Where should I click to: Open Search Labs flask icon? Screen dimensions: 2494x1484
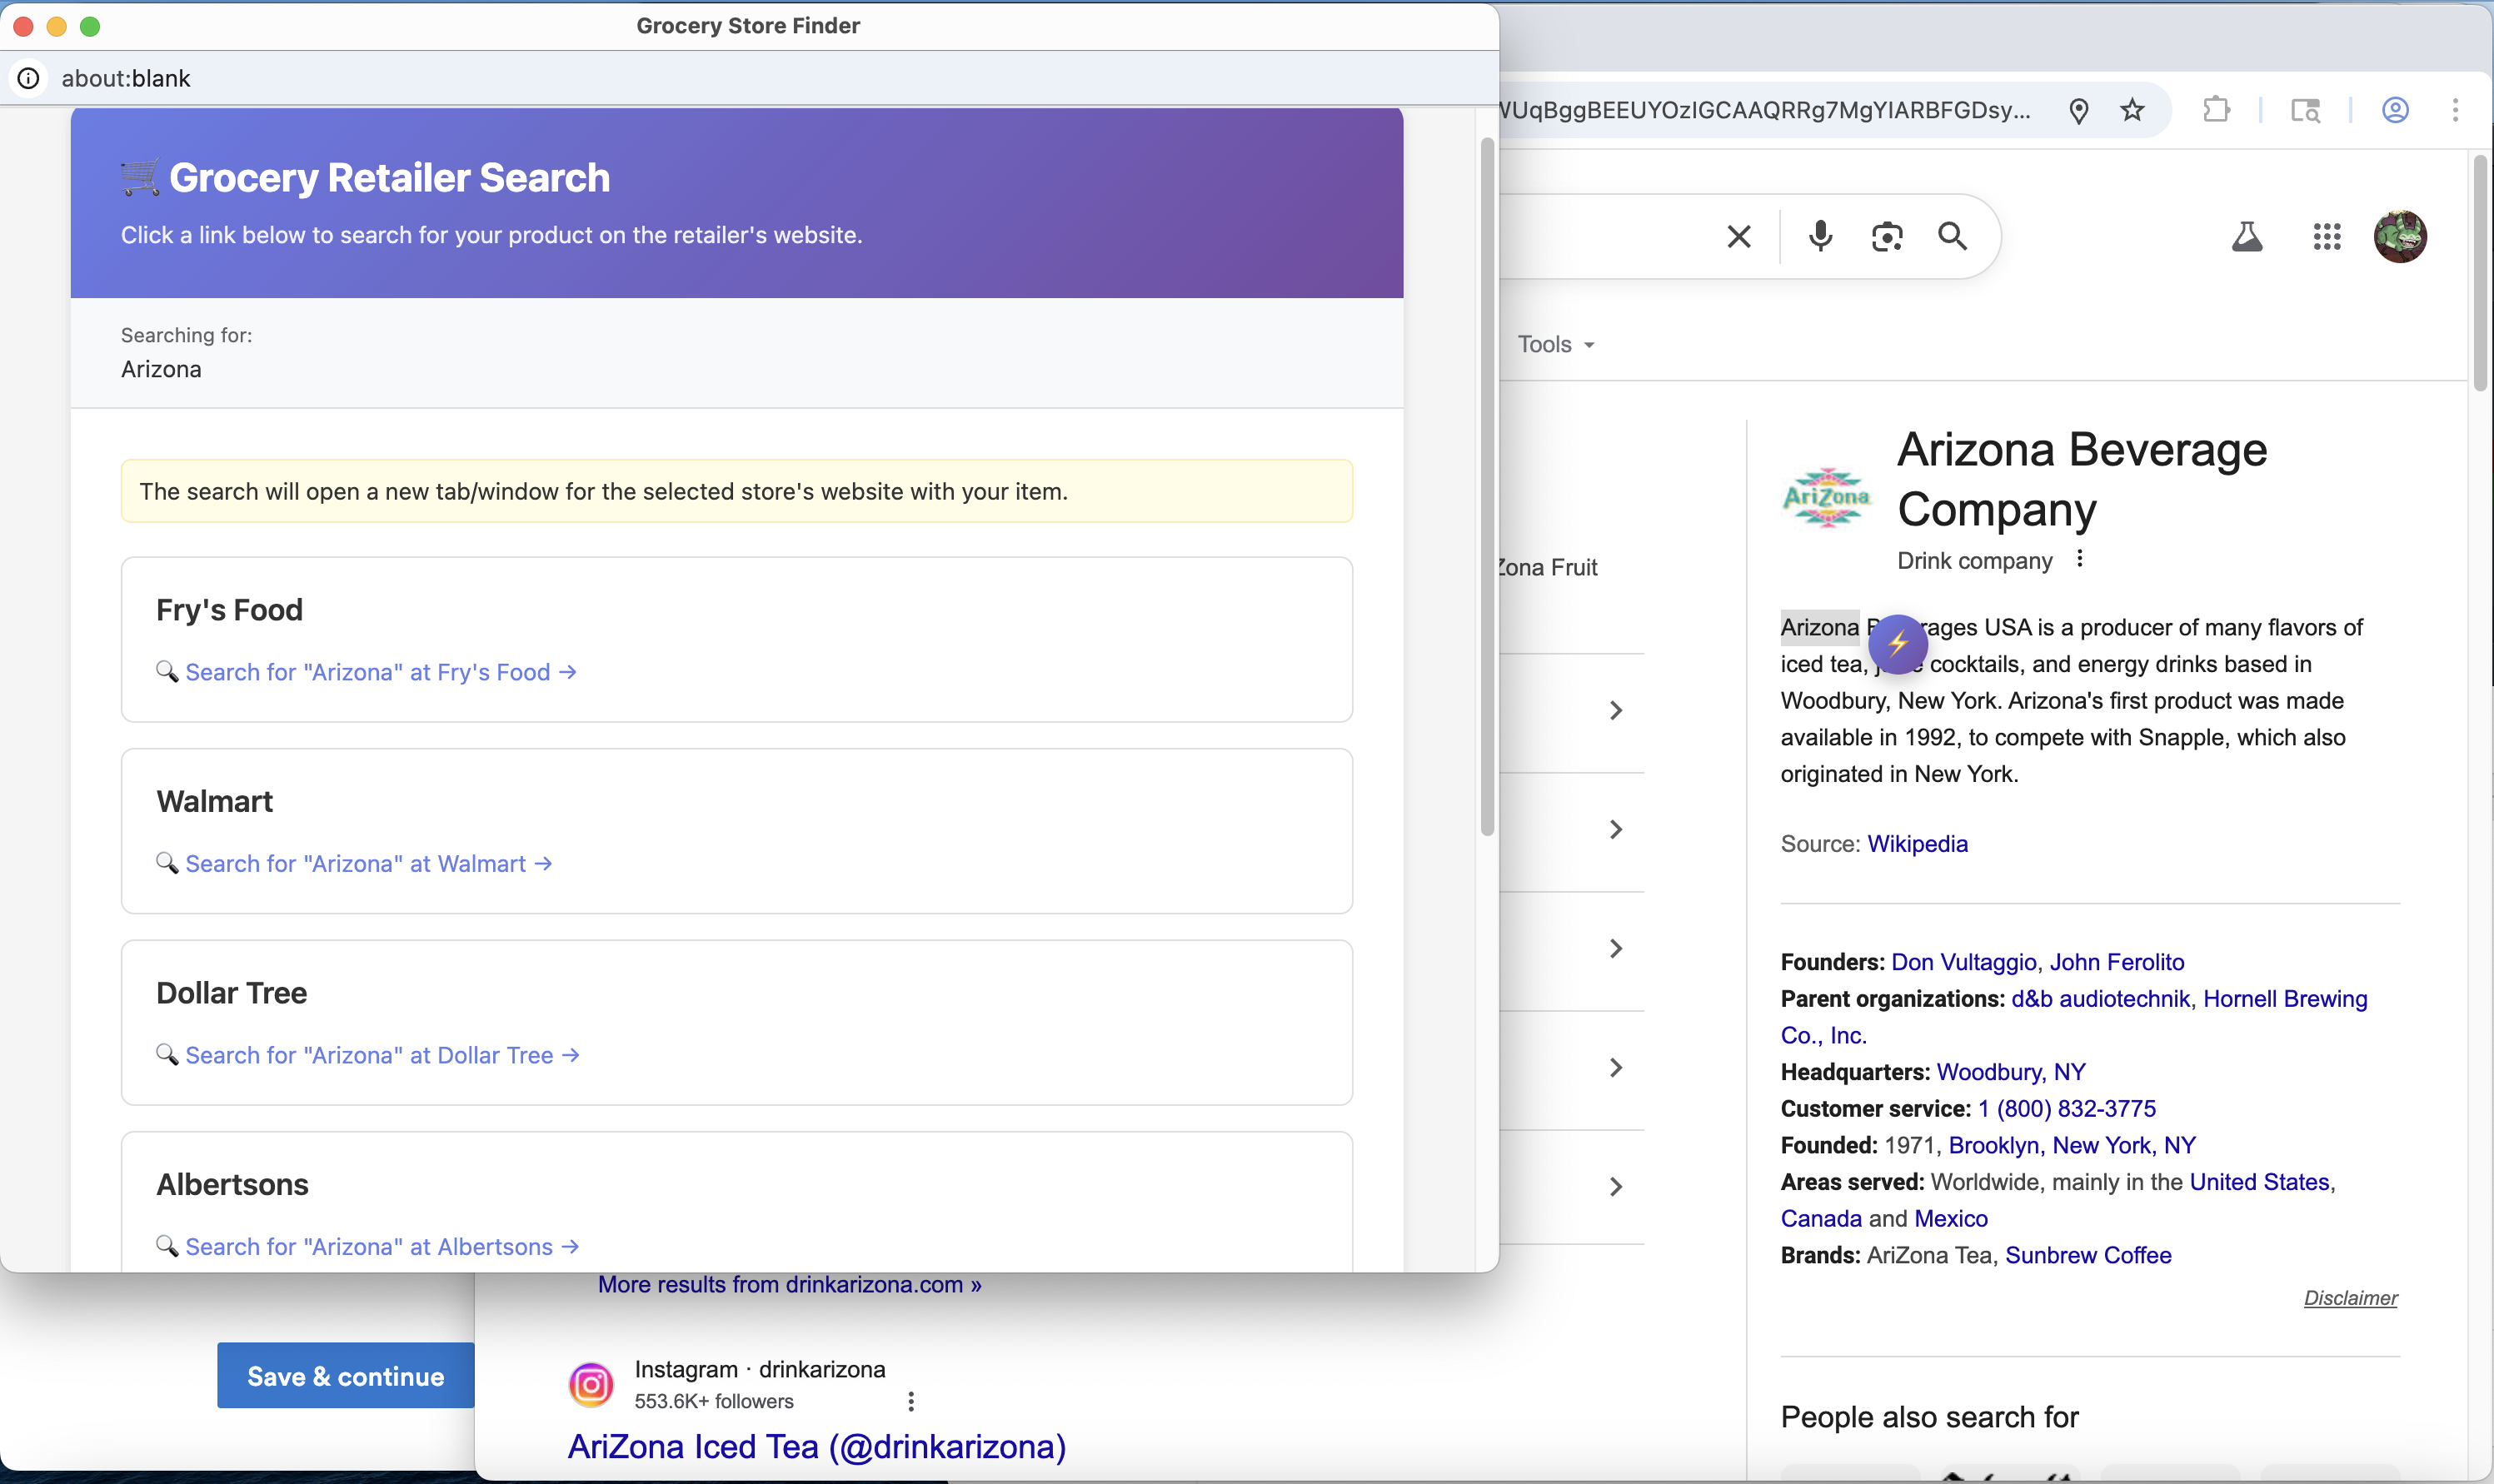coord(2246,236)
